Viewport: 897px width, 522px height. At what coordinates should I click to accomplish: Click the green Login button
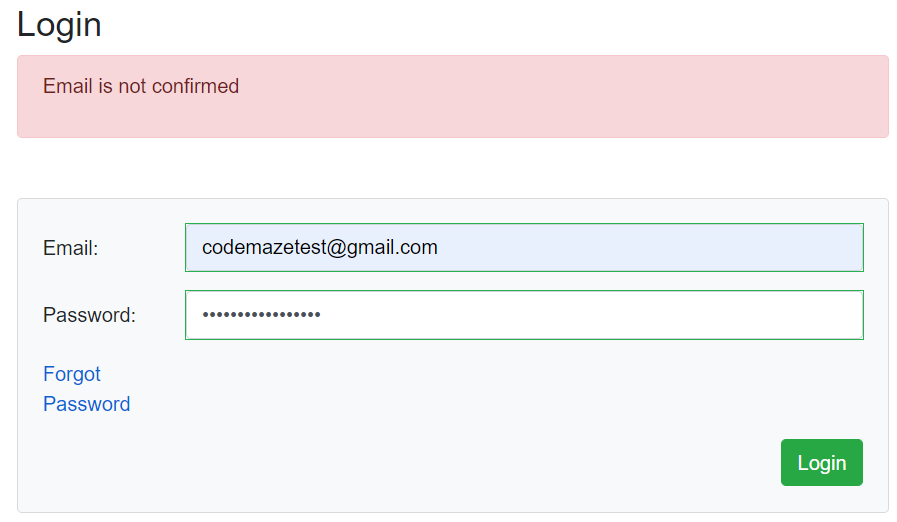pos(821,463)
